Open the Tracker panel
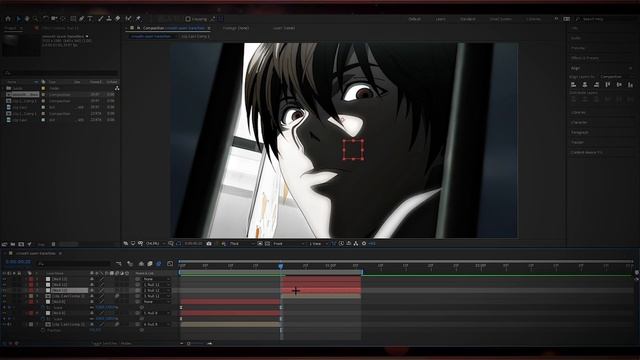This screenshot has height=360, width=640. point(577,142)
